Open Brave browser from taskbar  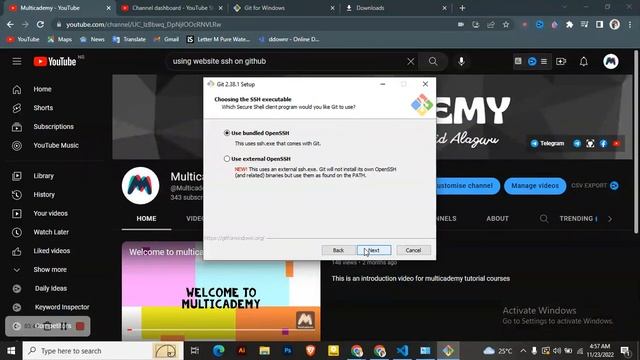(x=310, y=351)
